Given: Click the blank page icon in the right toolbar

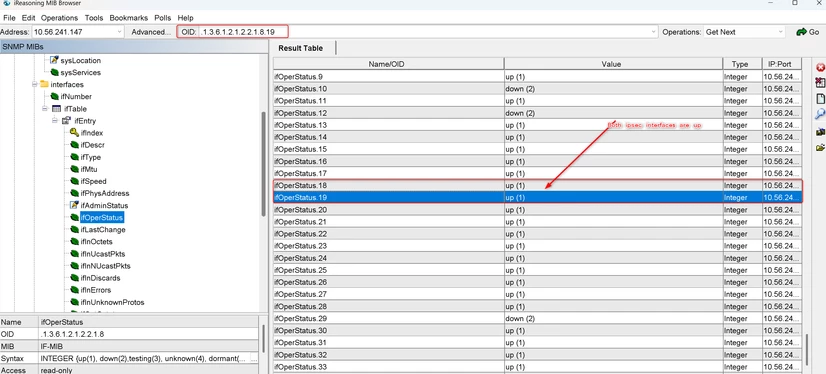Looking at the screenshot, I should 820,99.
